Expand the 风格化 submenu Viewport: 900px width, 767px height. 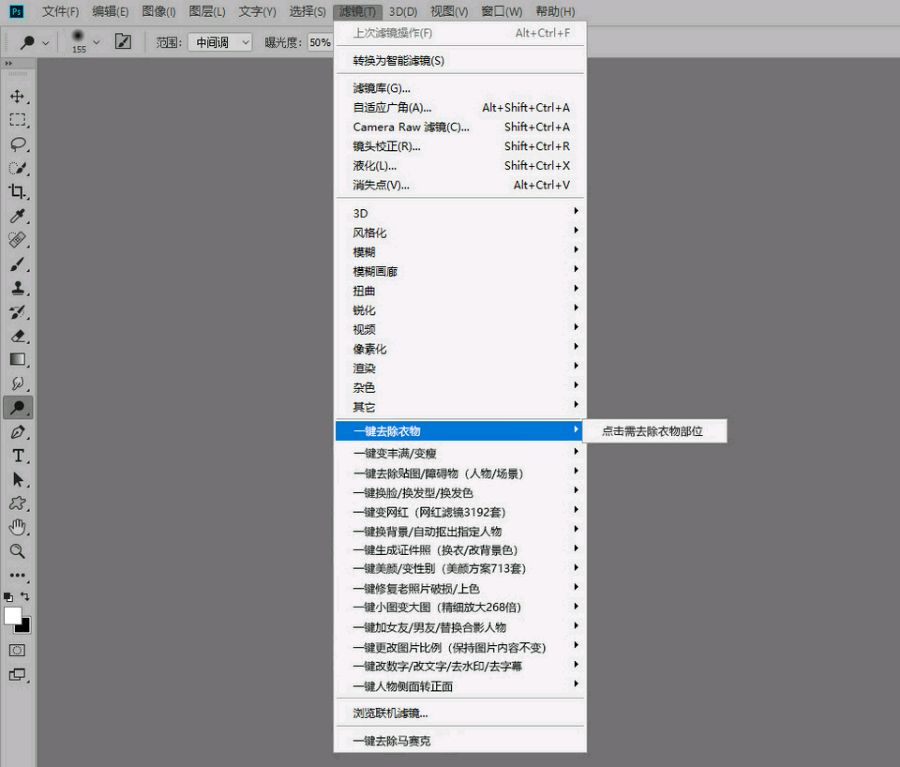click(460, 233)
